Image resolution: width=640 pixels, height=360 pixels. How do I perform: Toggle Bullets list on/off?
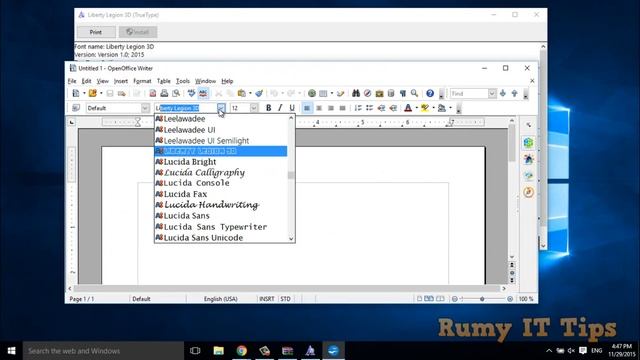369,108
